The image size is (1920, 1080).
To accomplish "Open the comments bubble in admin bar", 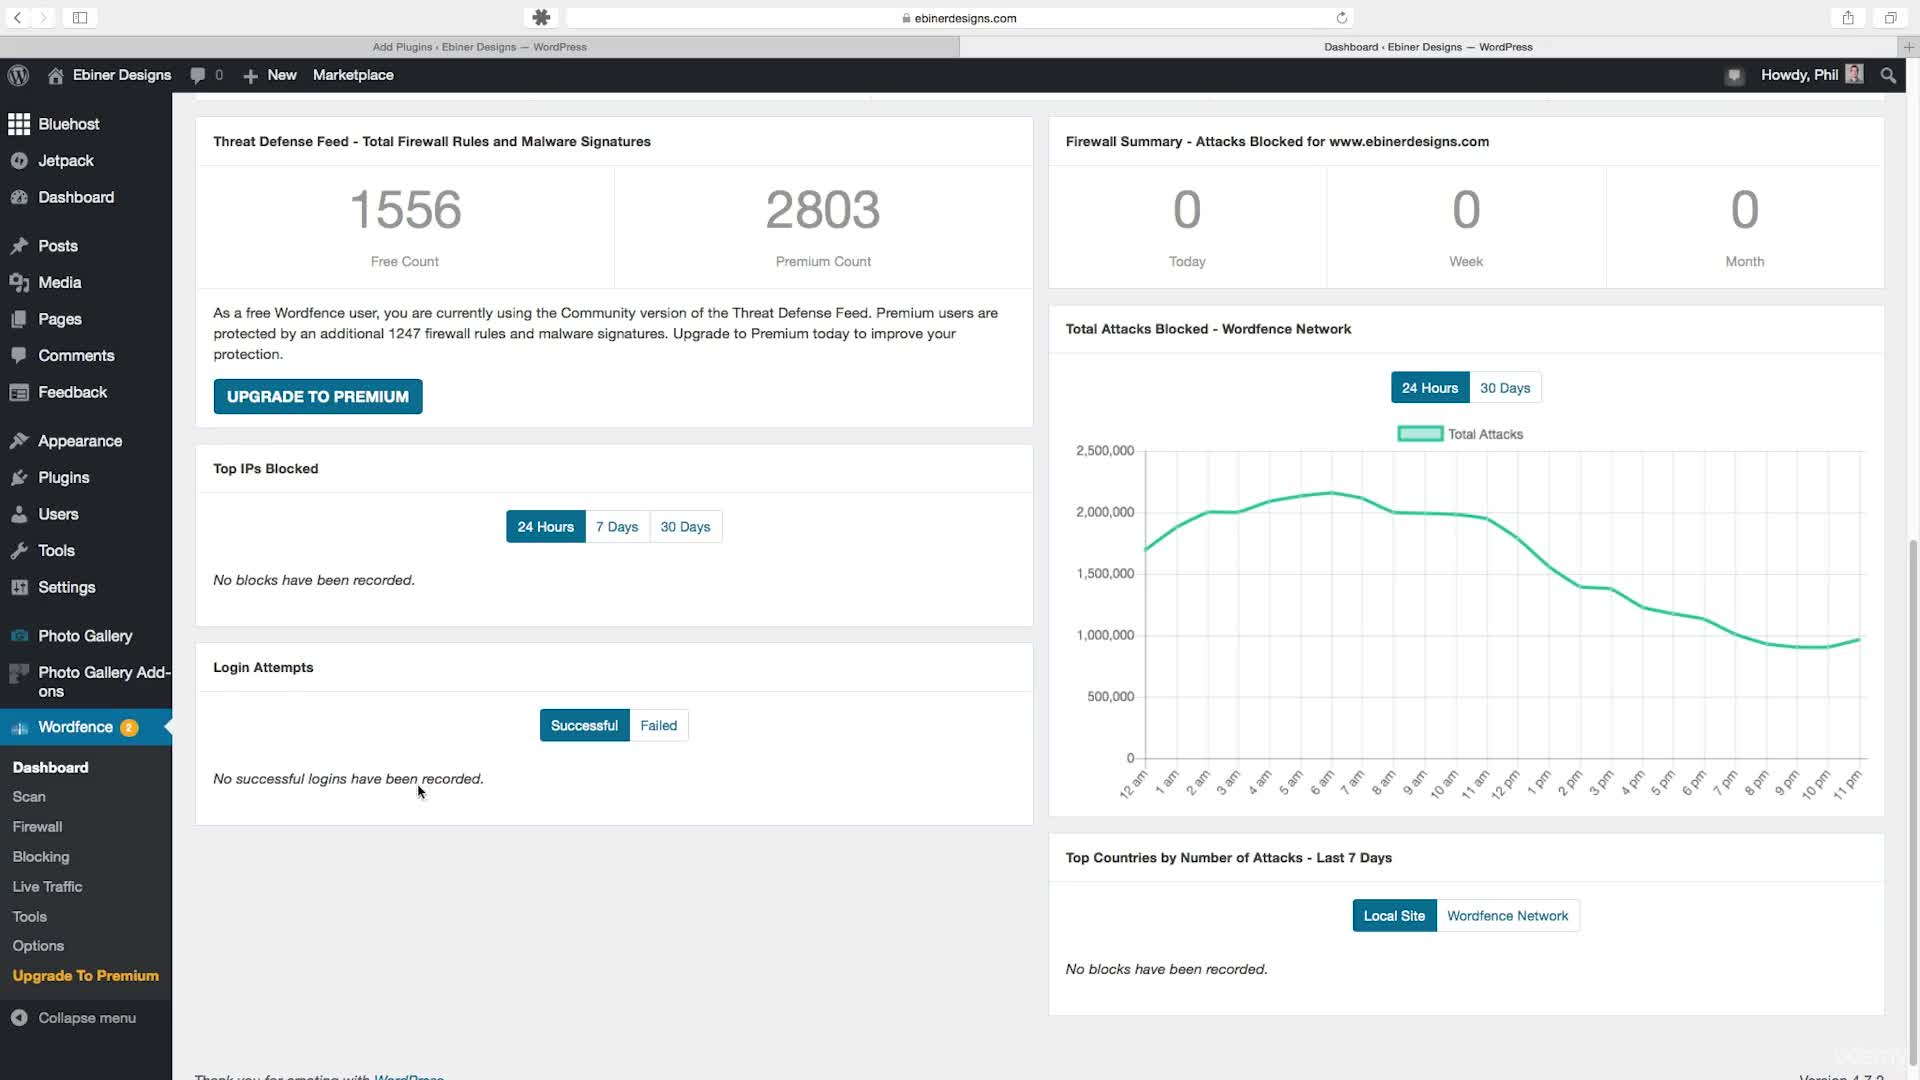I will (x=198, y=75).
